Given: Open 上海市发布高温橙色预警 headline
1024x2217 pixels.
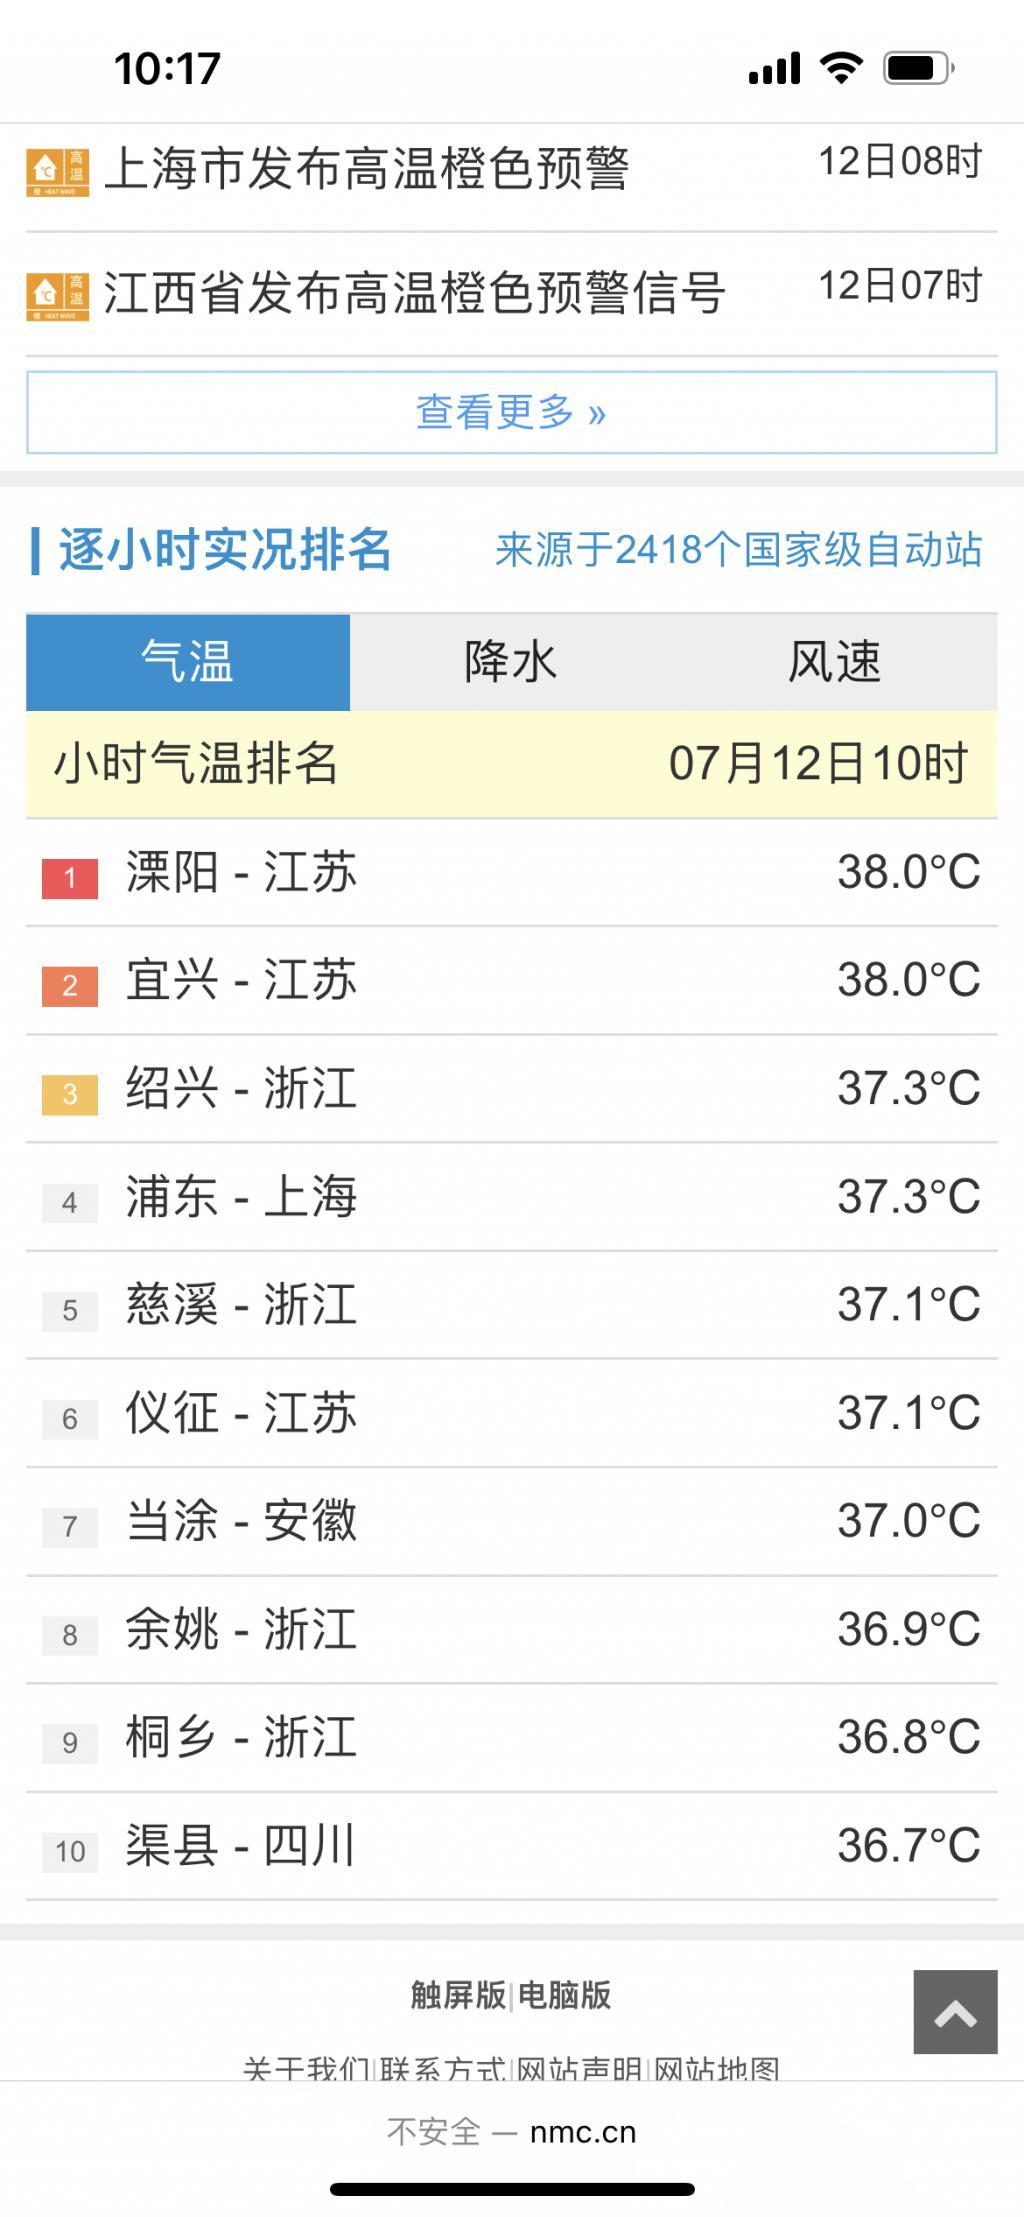Looking at the screenshot, I should (367, 168).
